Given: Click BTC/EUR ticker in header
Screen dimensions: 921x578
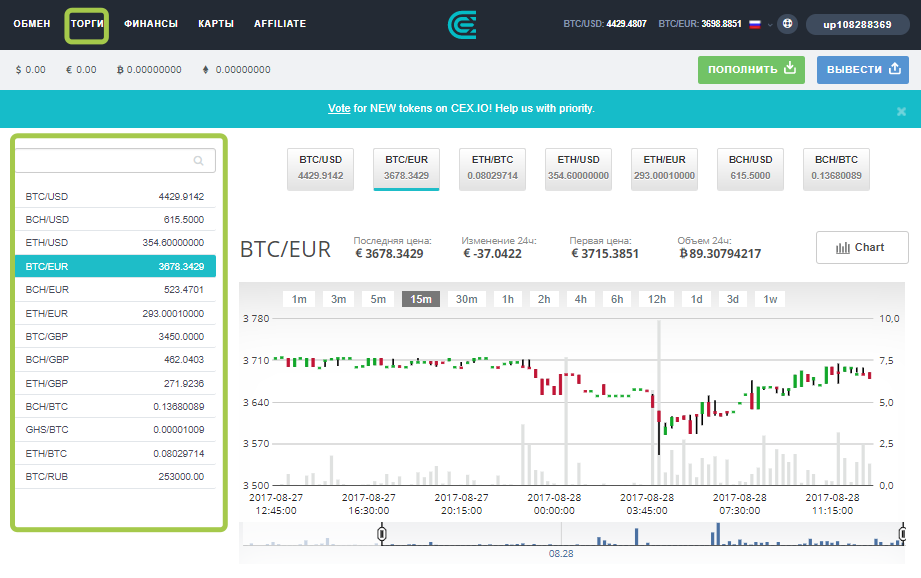Looking at the screenshot, I should (x=700, y=24).
